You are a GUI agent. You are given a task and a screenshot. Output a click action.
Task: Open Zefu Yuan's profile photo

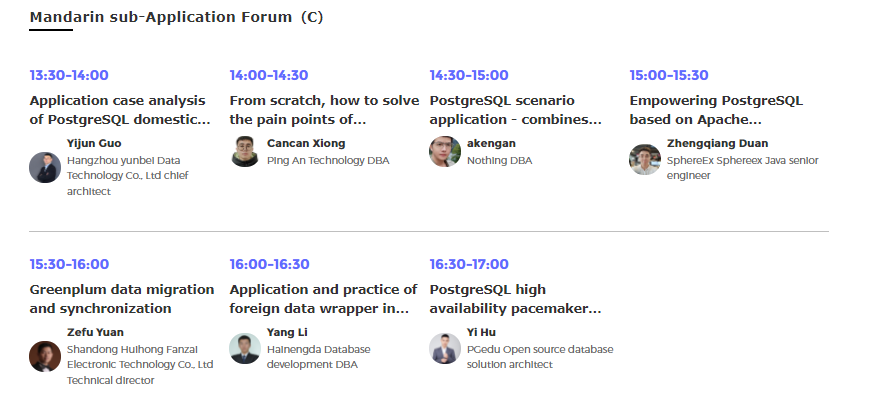(45, 356)
